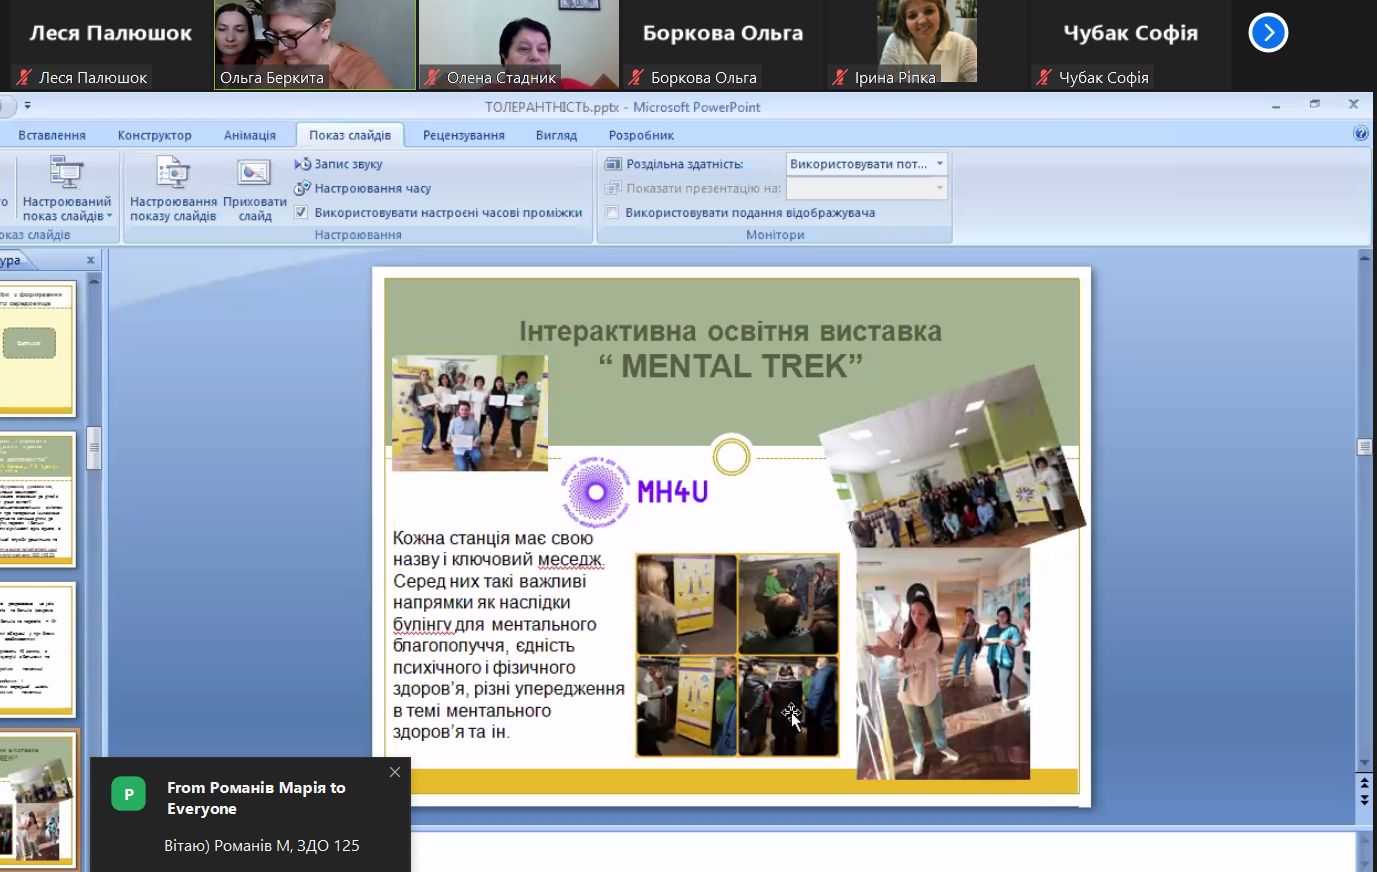Viewport: 1377px width, 872px height.
Task: Dismiss the chat notification from Романів Марія
Action: 395,772
